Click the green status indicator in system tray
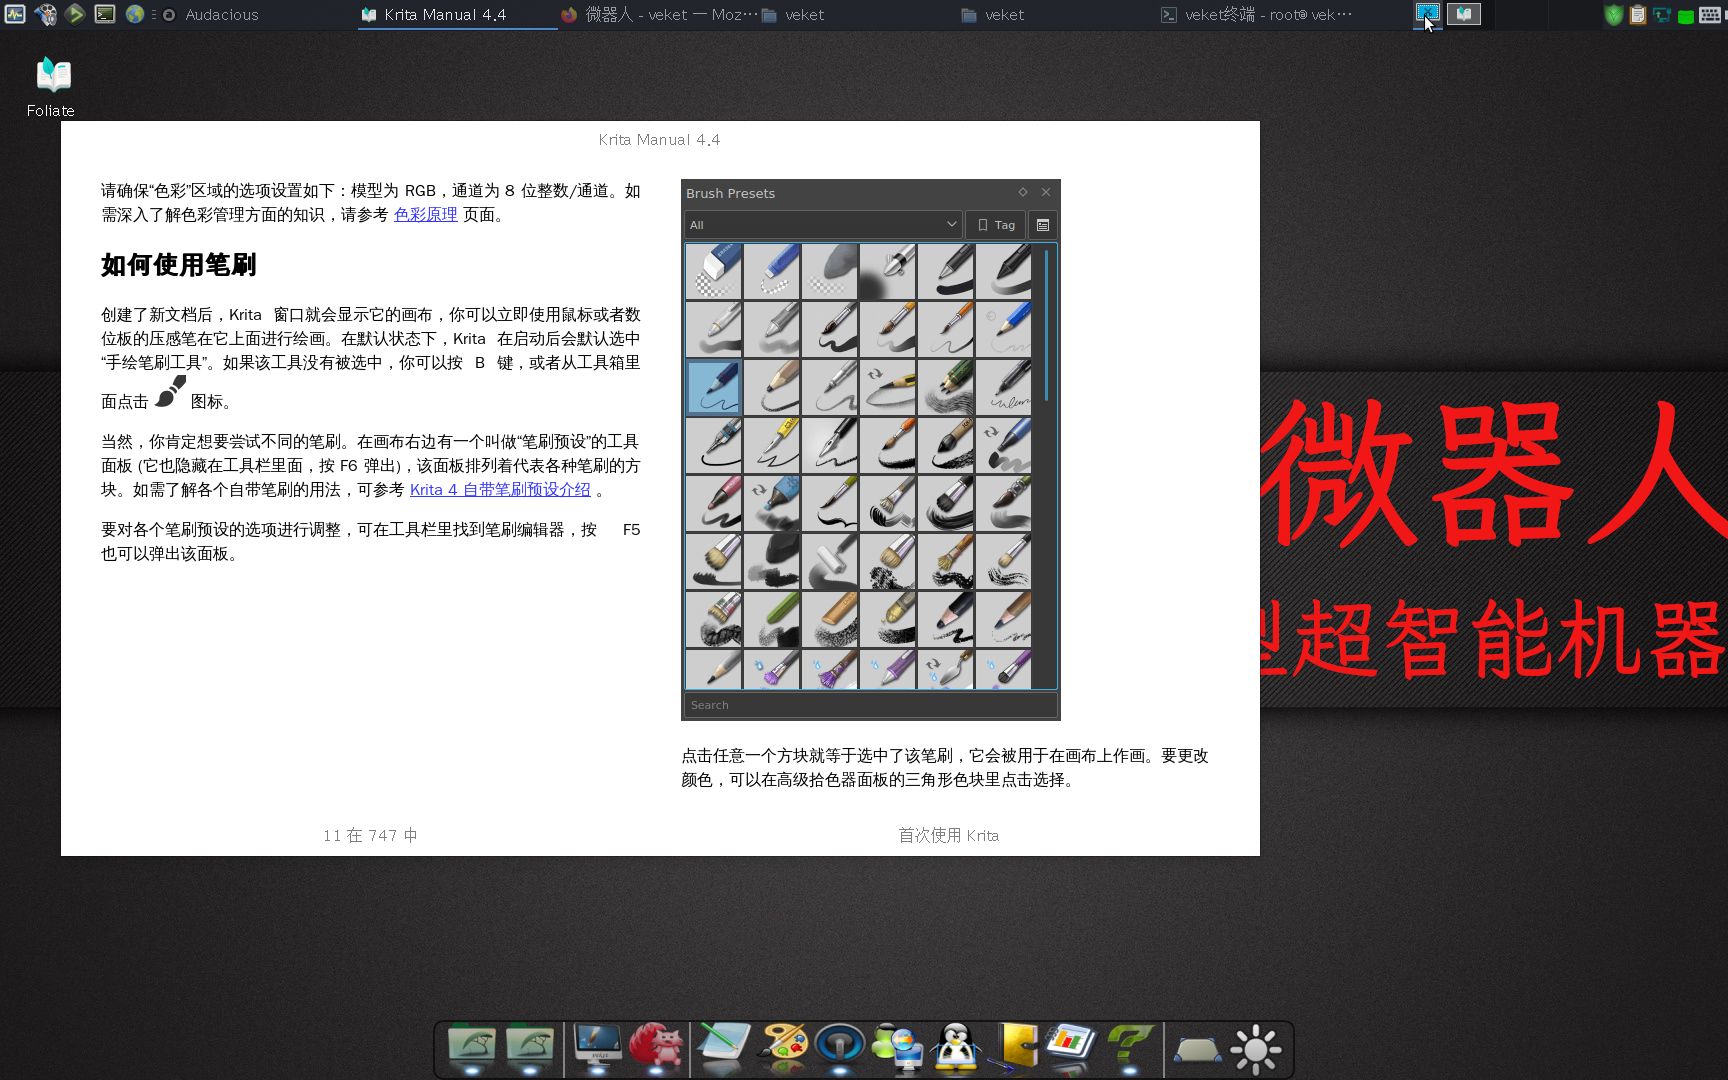1728x1080 pixels. [x=1686, y=17]
